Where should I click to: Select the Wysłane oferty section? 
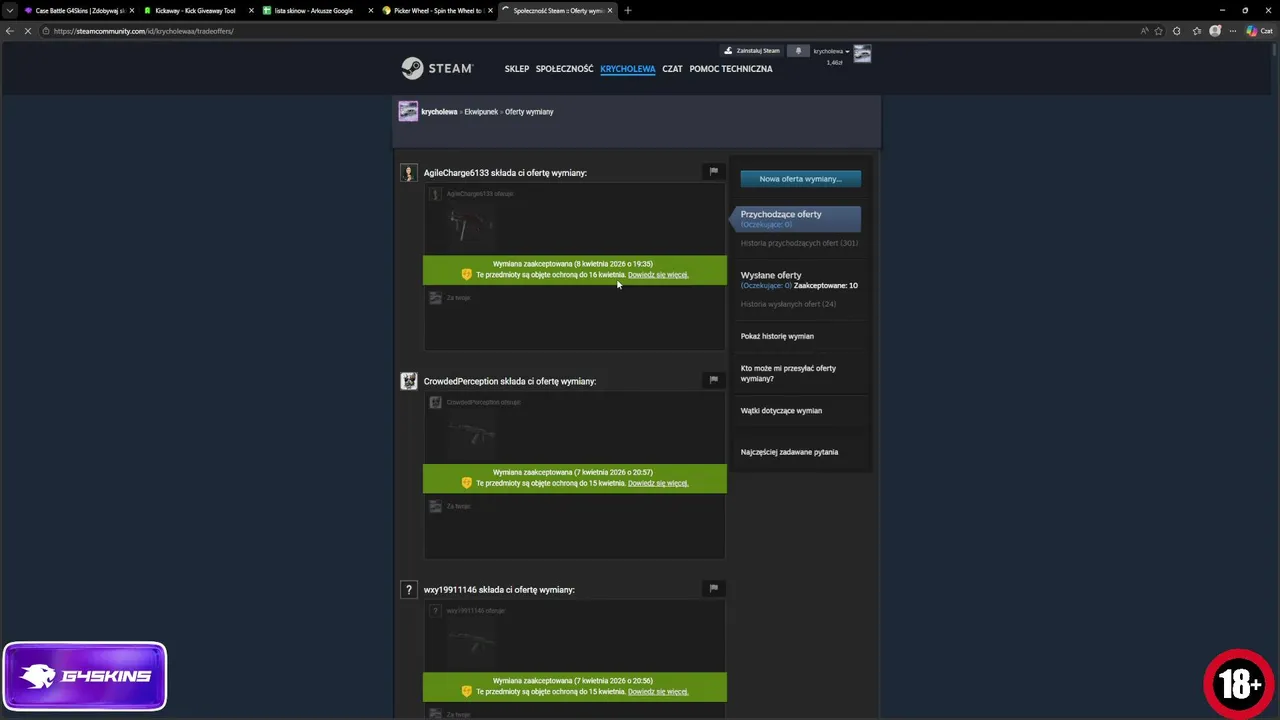[771, 275]
